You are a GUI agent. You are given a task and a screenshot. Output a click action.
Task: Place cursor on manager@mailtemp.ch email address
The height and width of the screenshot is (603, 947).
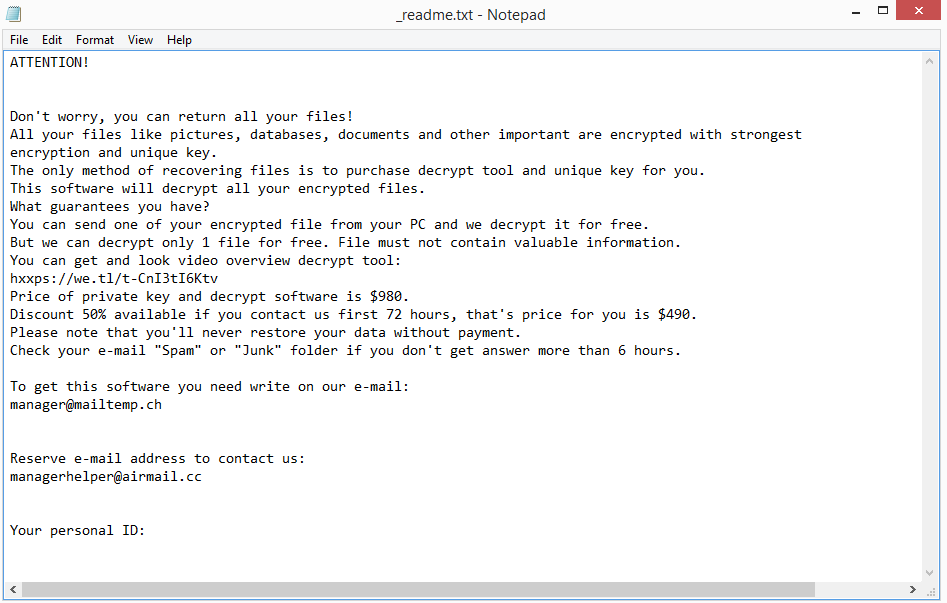[86, 405]
